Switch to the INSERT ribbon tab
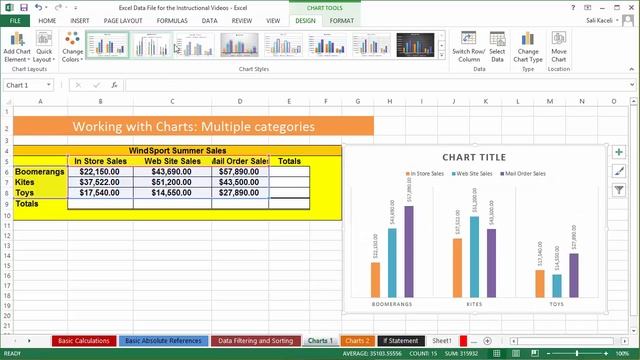Viewport: 640px width, 360px height. tap(80, 21)
